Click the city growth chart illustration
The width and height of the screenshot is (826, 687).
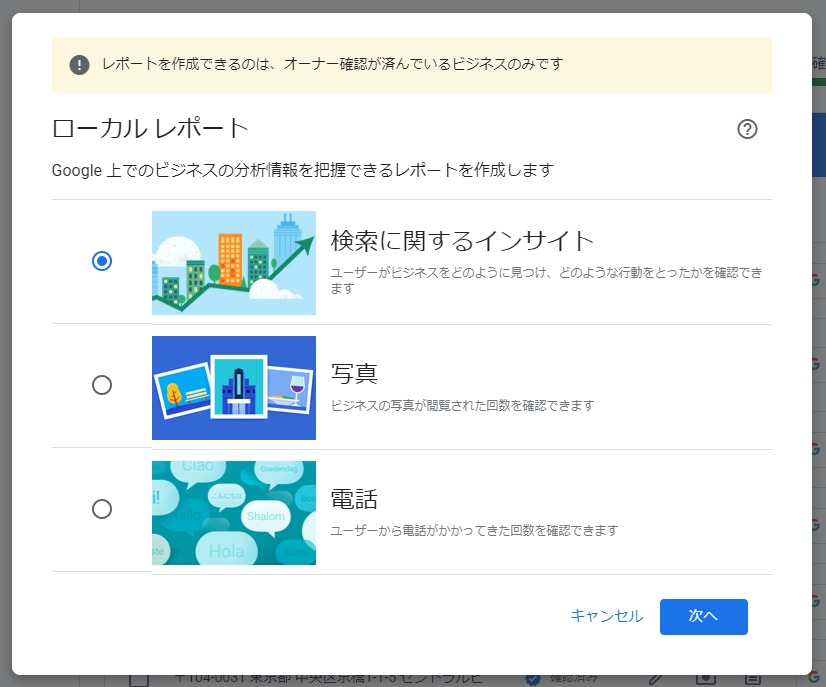tap(233, 262)
